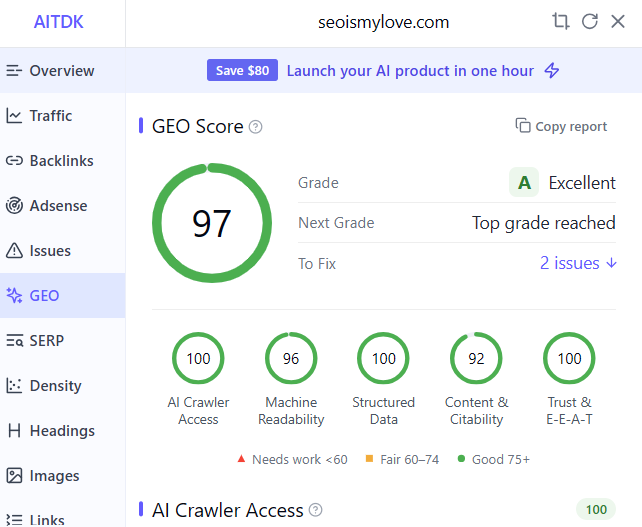Click the Links list icon
Screen dimensions: 642x527
[14, 520]
